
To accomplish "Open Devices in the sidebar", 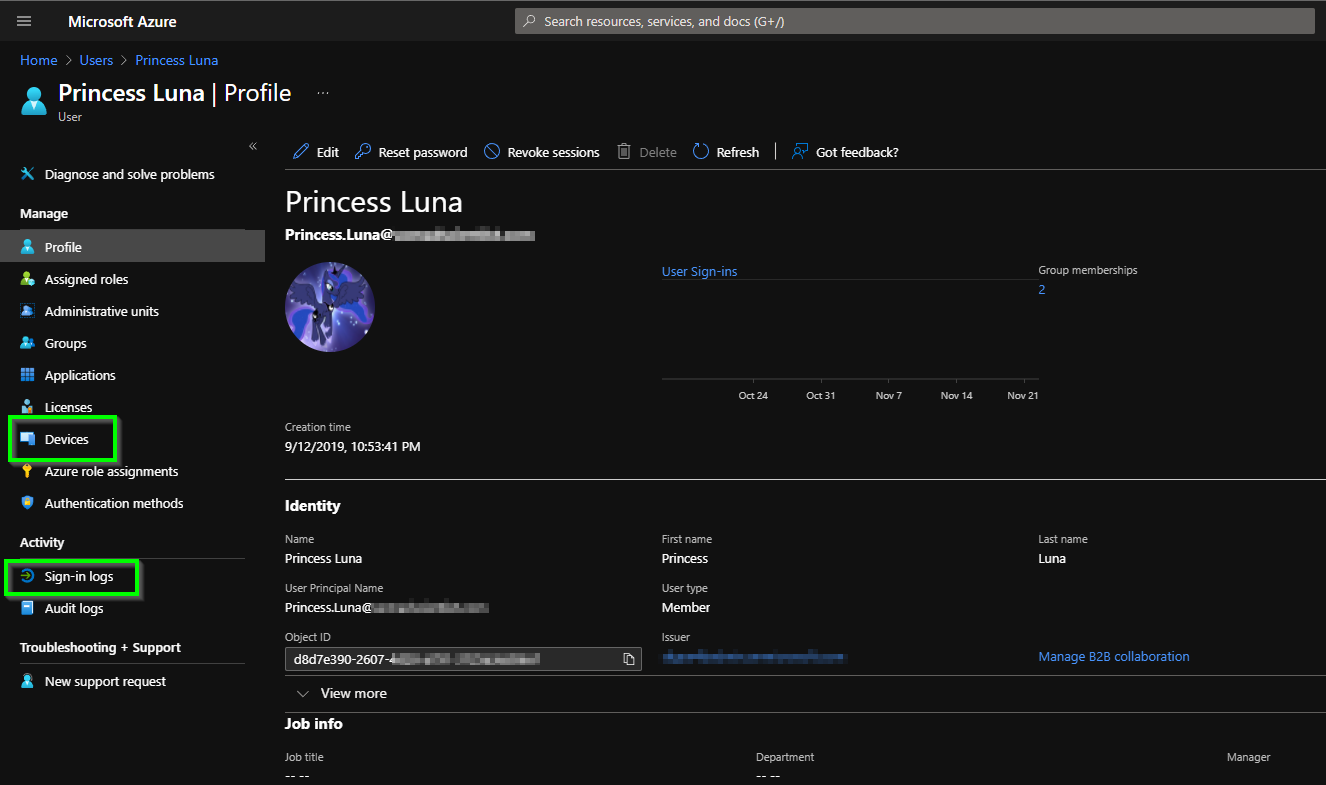I will 67,439.
